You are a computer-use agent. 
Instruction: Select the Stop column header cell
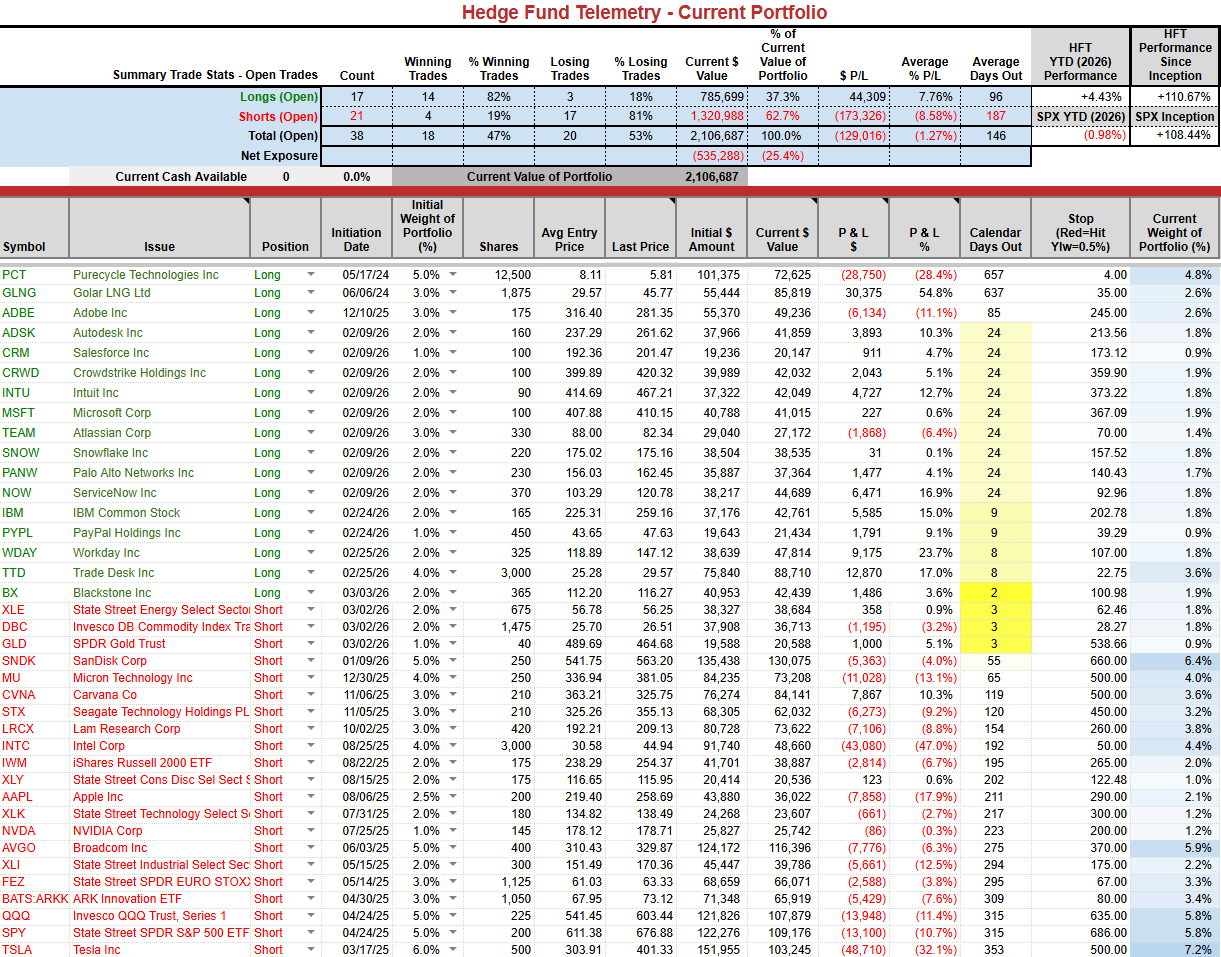(1080, 232)
